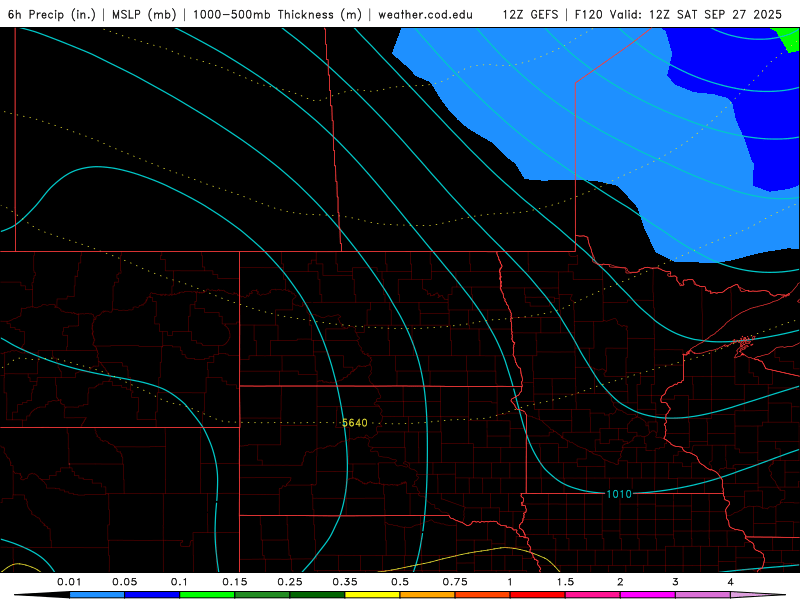
Task: Select the violet 3–4 legend swatch
Action: coord(703,595)
